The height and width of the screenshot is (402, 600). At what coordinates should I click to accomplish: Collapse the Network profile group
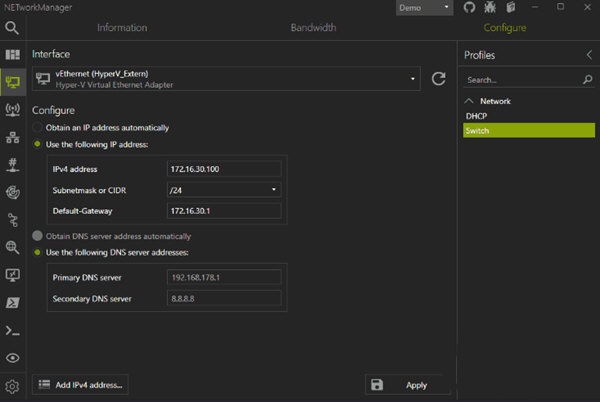tap(470, 101)
